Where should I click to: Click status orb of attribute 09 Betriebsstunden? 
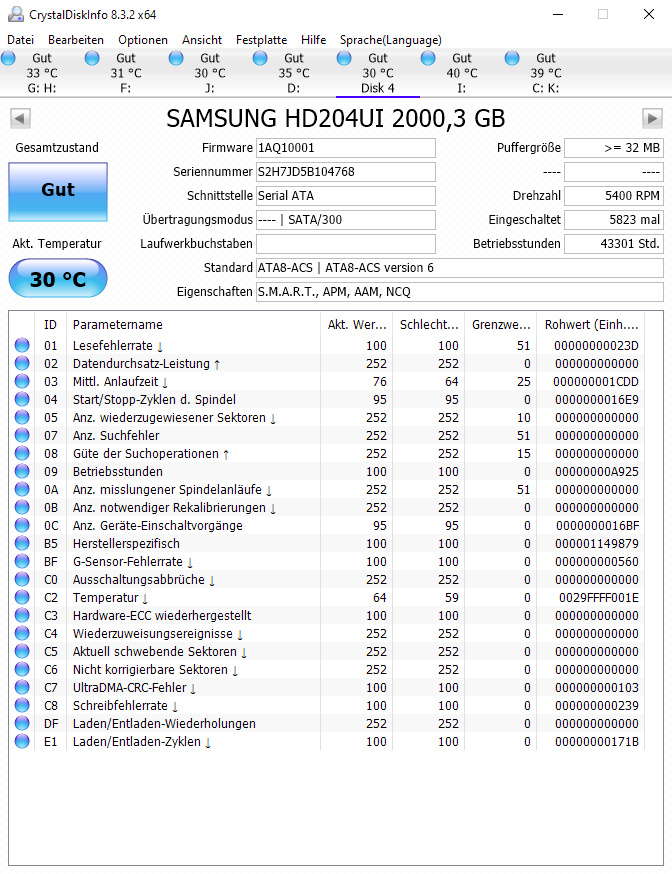(x=22, y=472)
